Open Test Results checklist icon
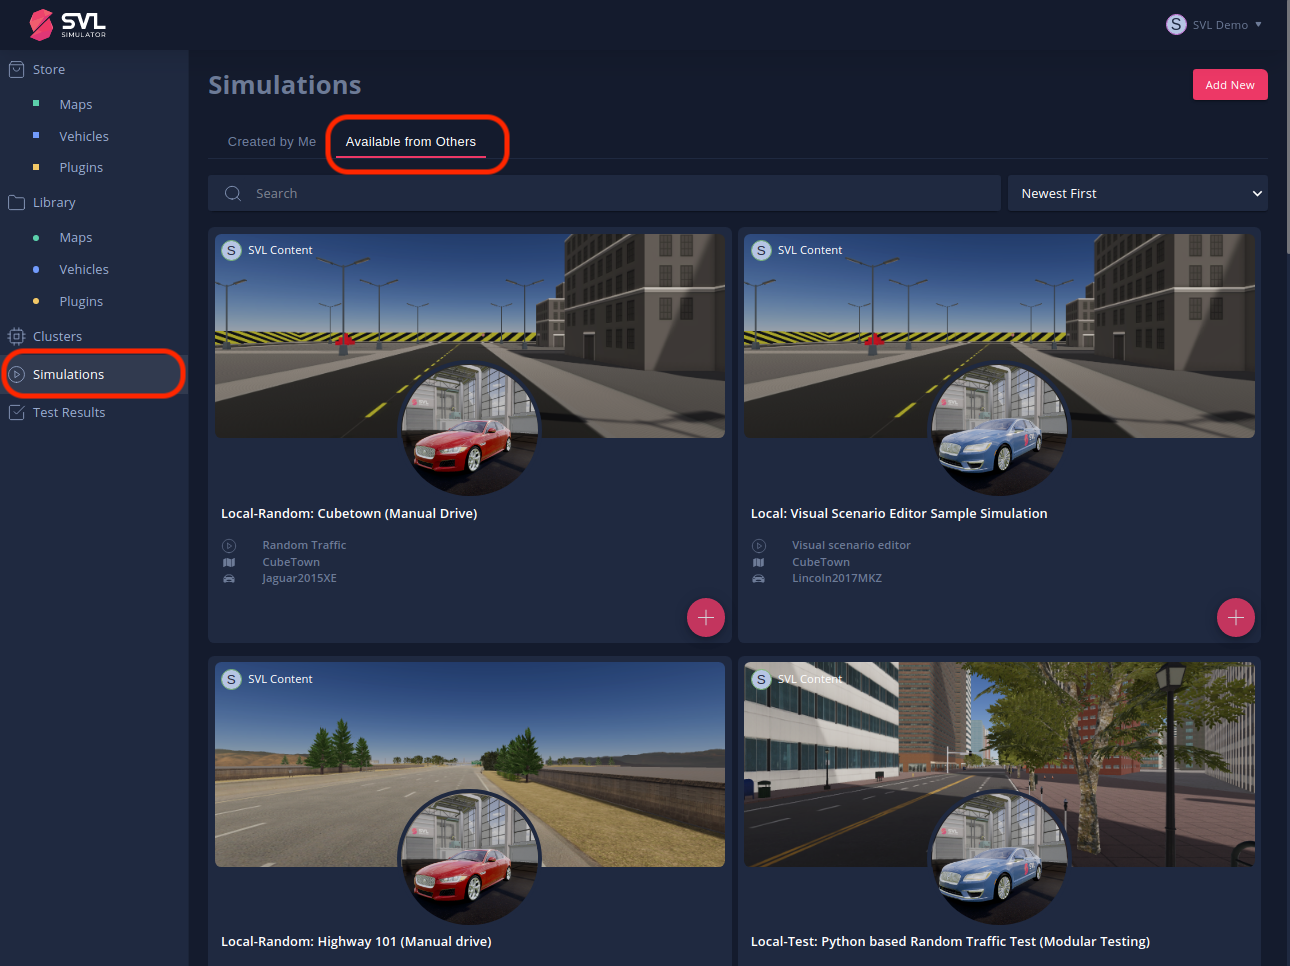This screenshot has height=966, width=1290. tap(16, 413)
